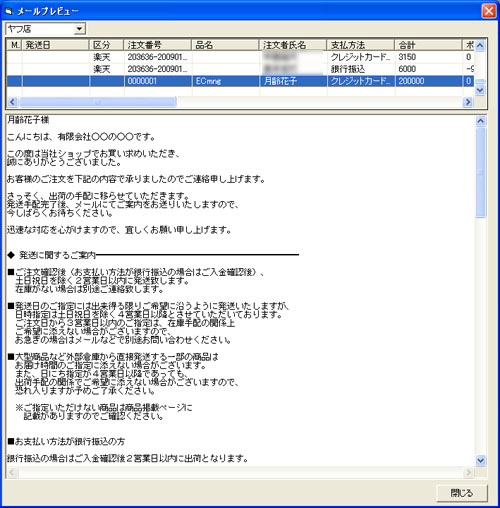Image resolution: width=500 pixels, height=508 pixels.
Task: Click customer name 月齢花子 in list
Action: point(280,81)
